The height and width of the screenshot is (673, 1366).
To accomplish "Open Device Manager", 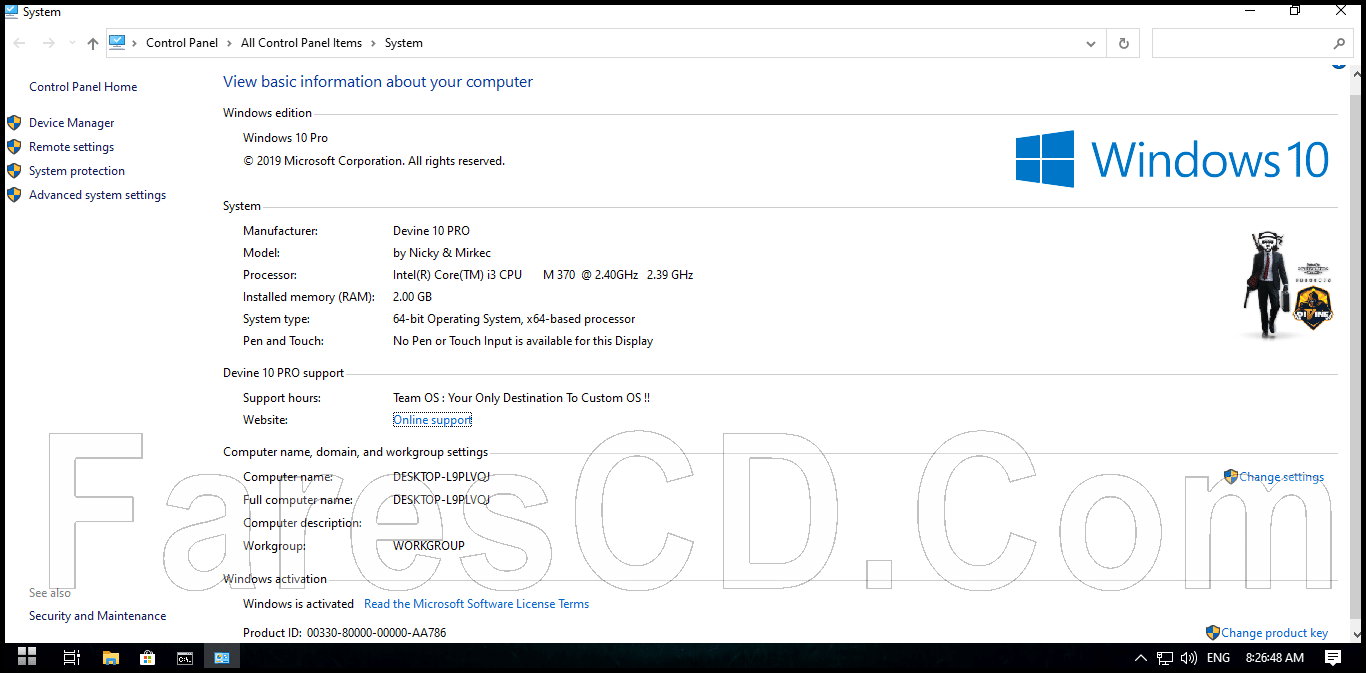I will point(71,123).
